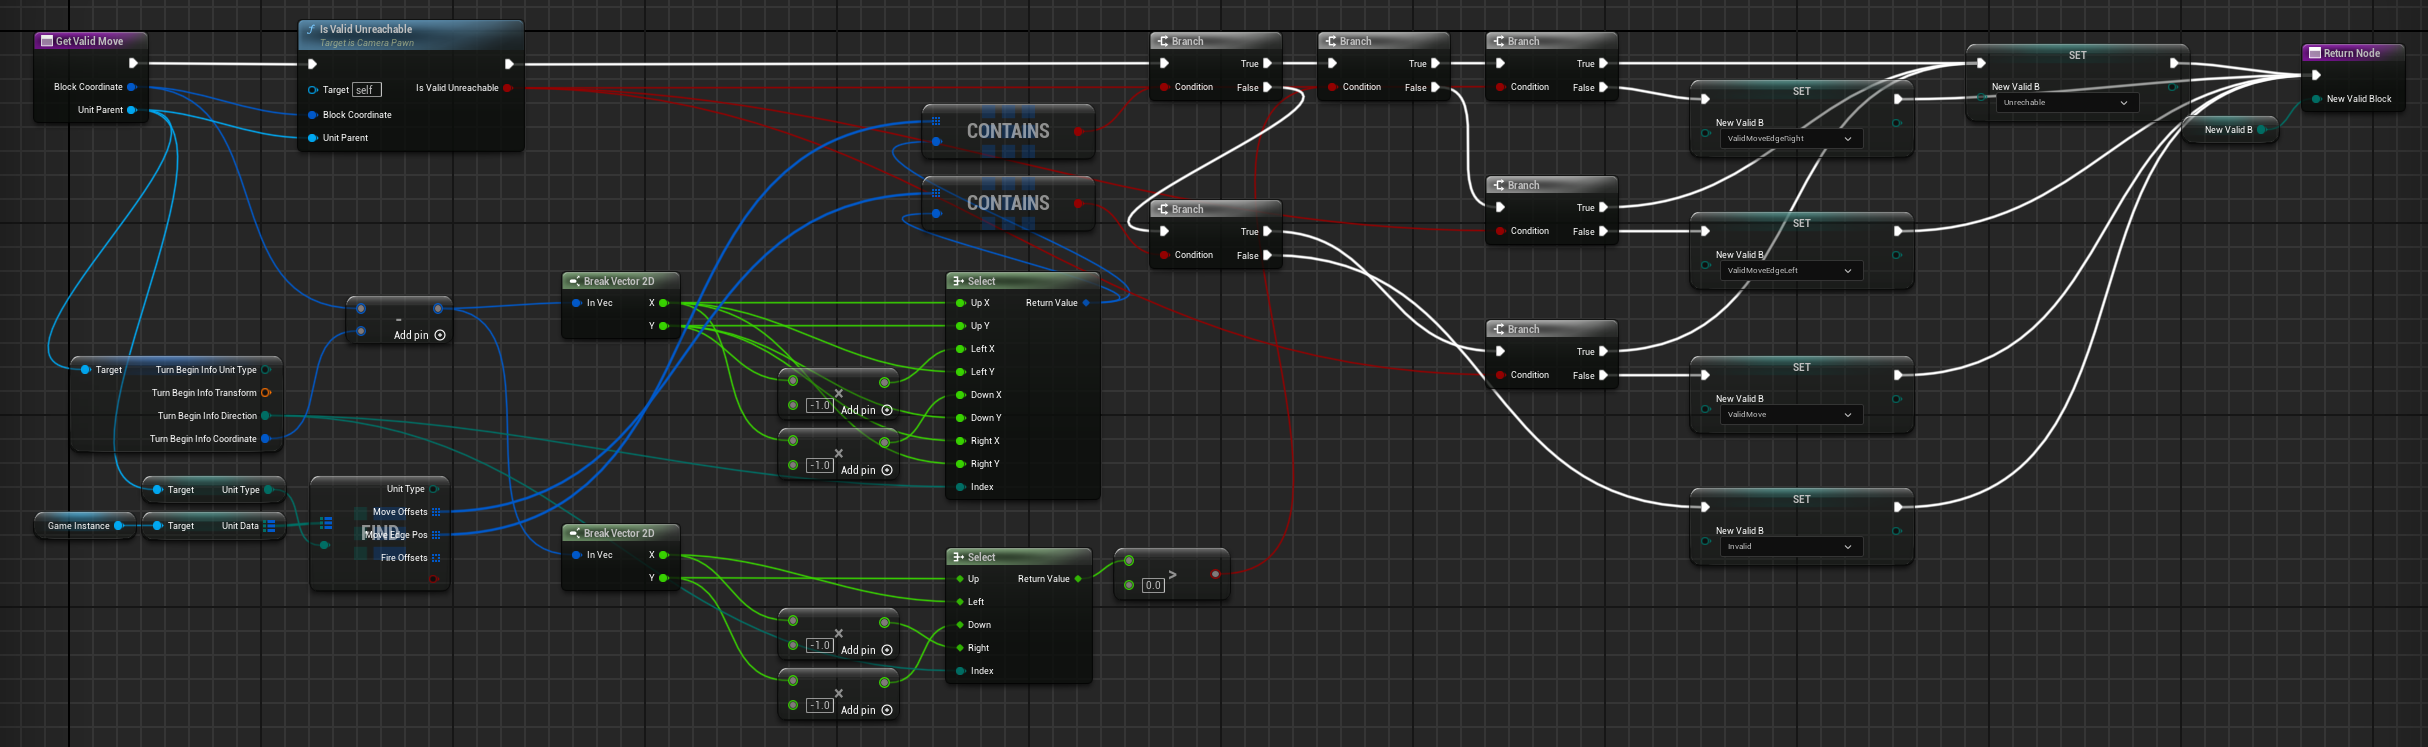
Task: Click the 0.0 value field on greater-than node
Action: (1153, 585)
